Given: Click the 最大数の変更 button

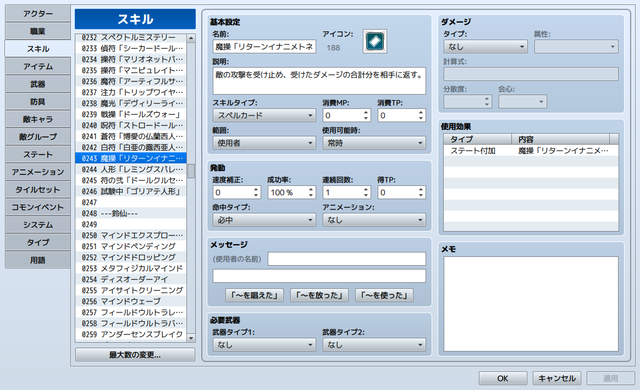Looking at the screenshot, I should tap(135, 355).
